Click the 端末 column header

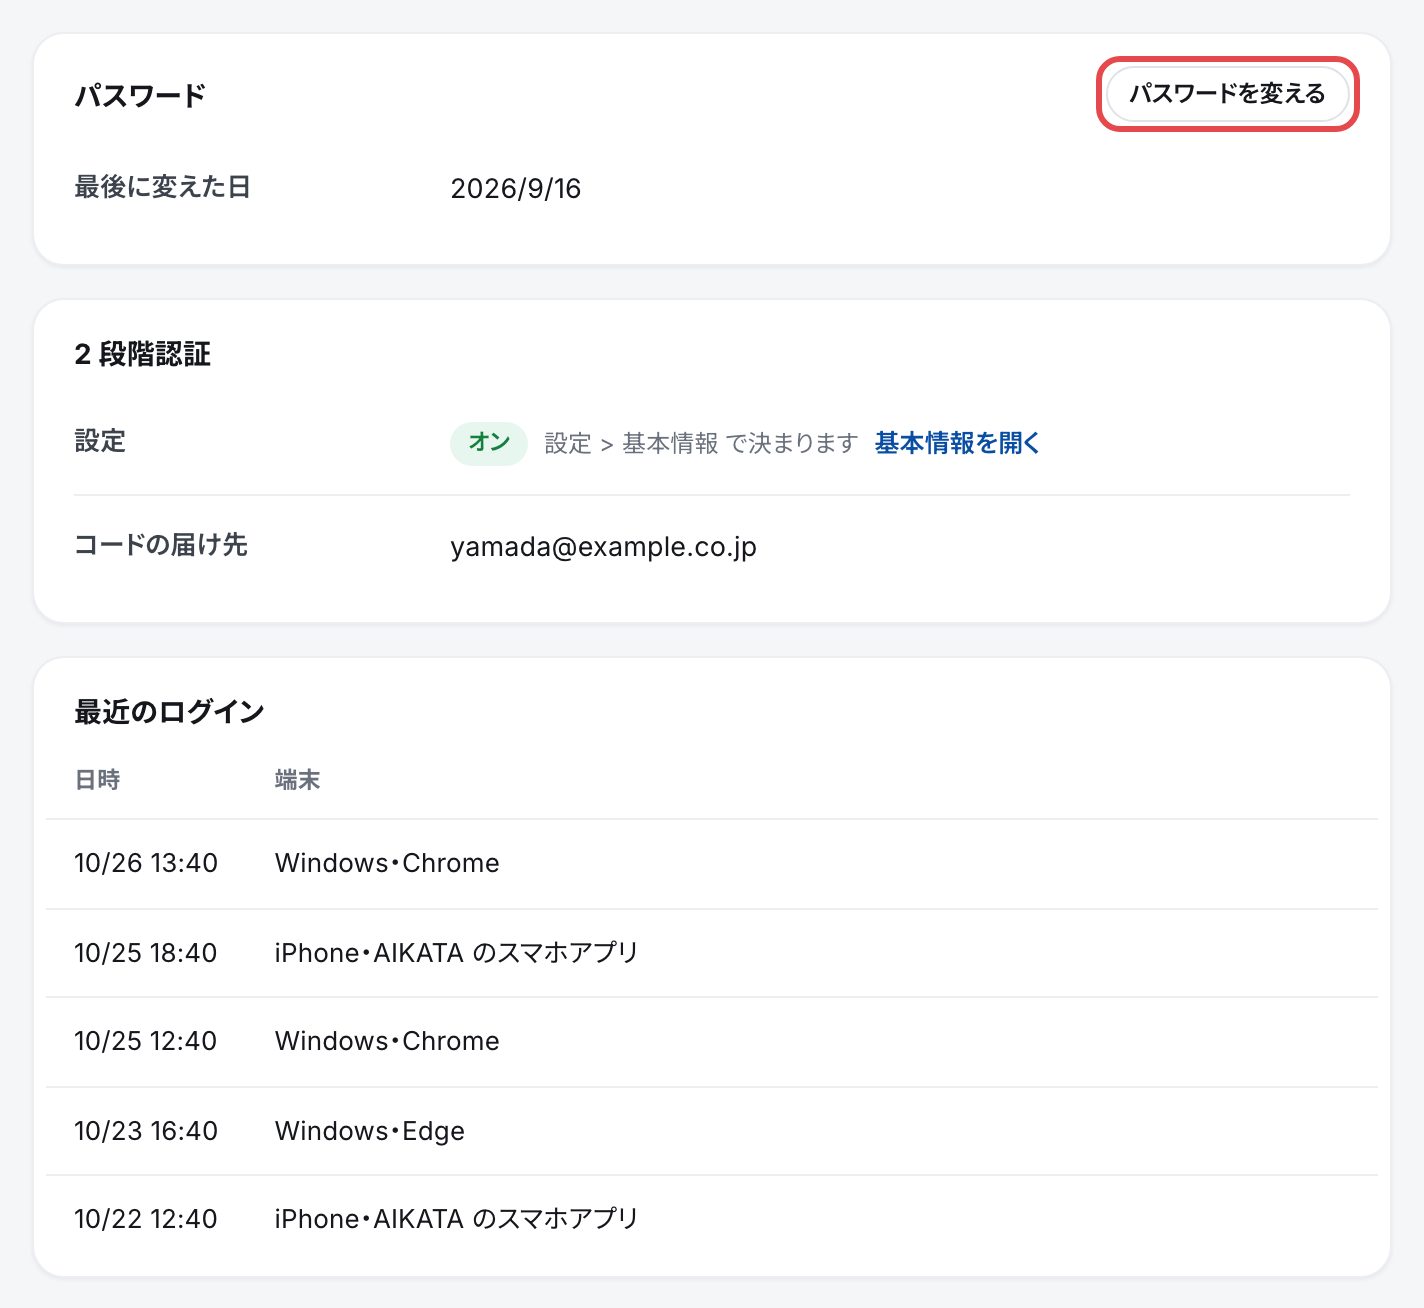pos(298,780)
